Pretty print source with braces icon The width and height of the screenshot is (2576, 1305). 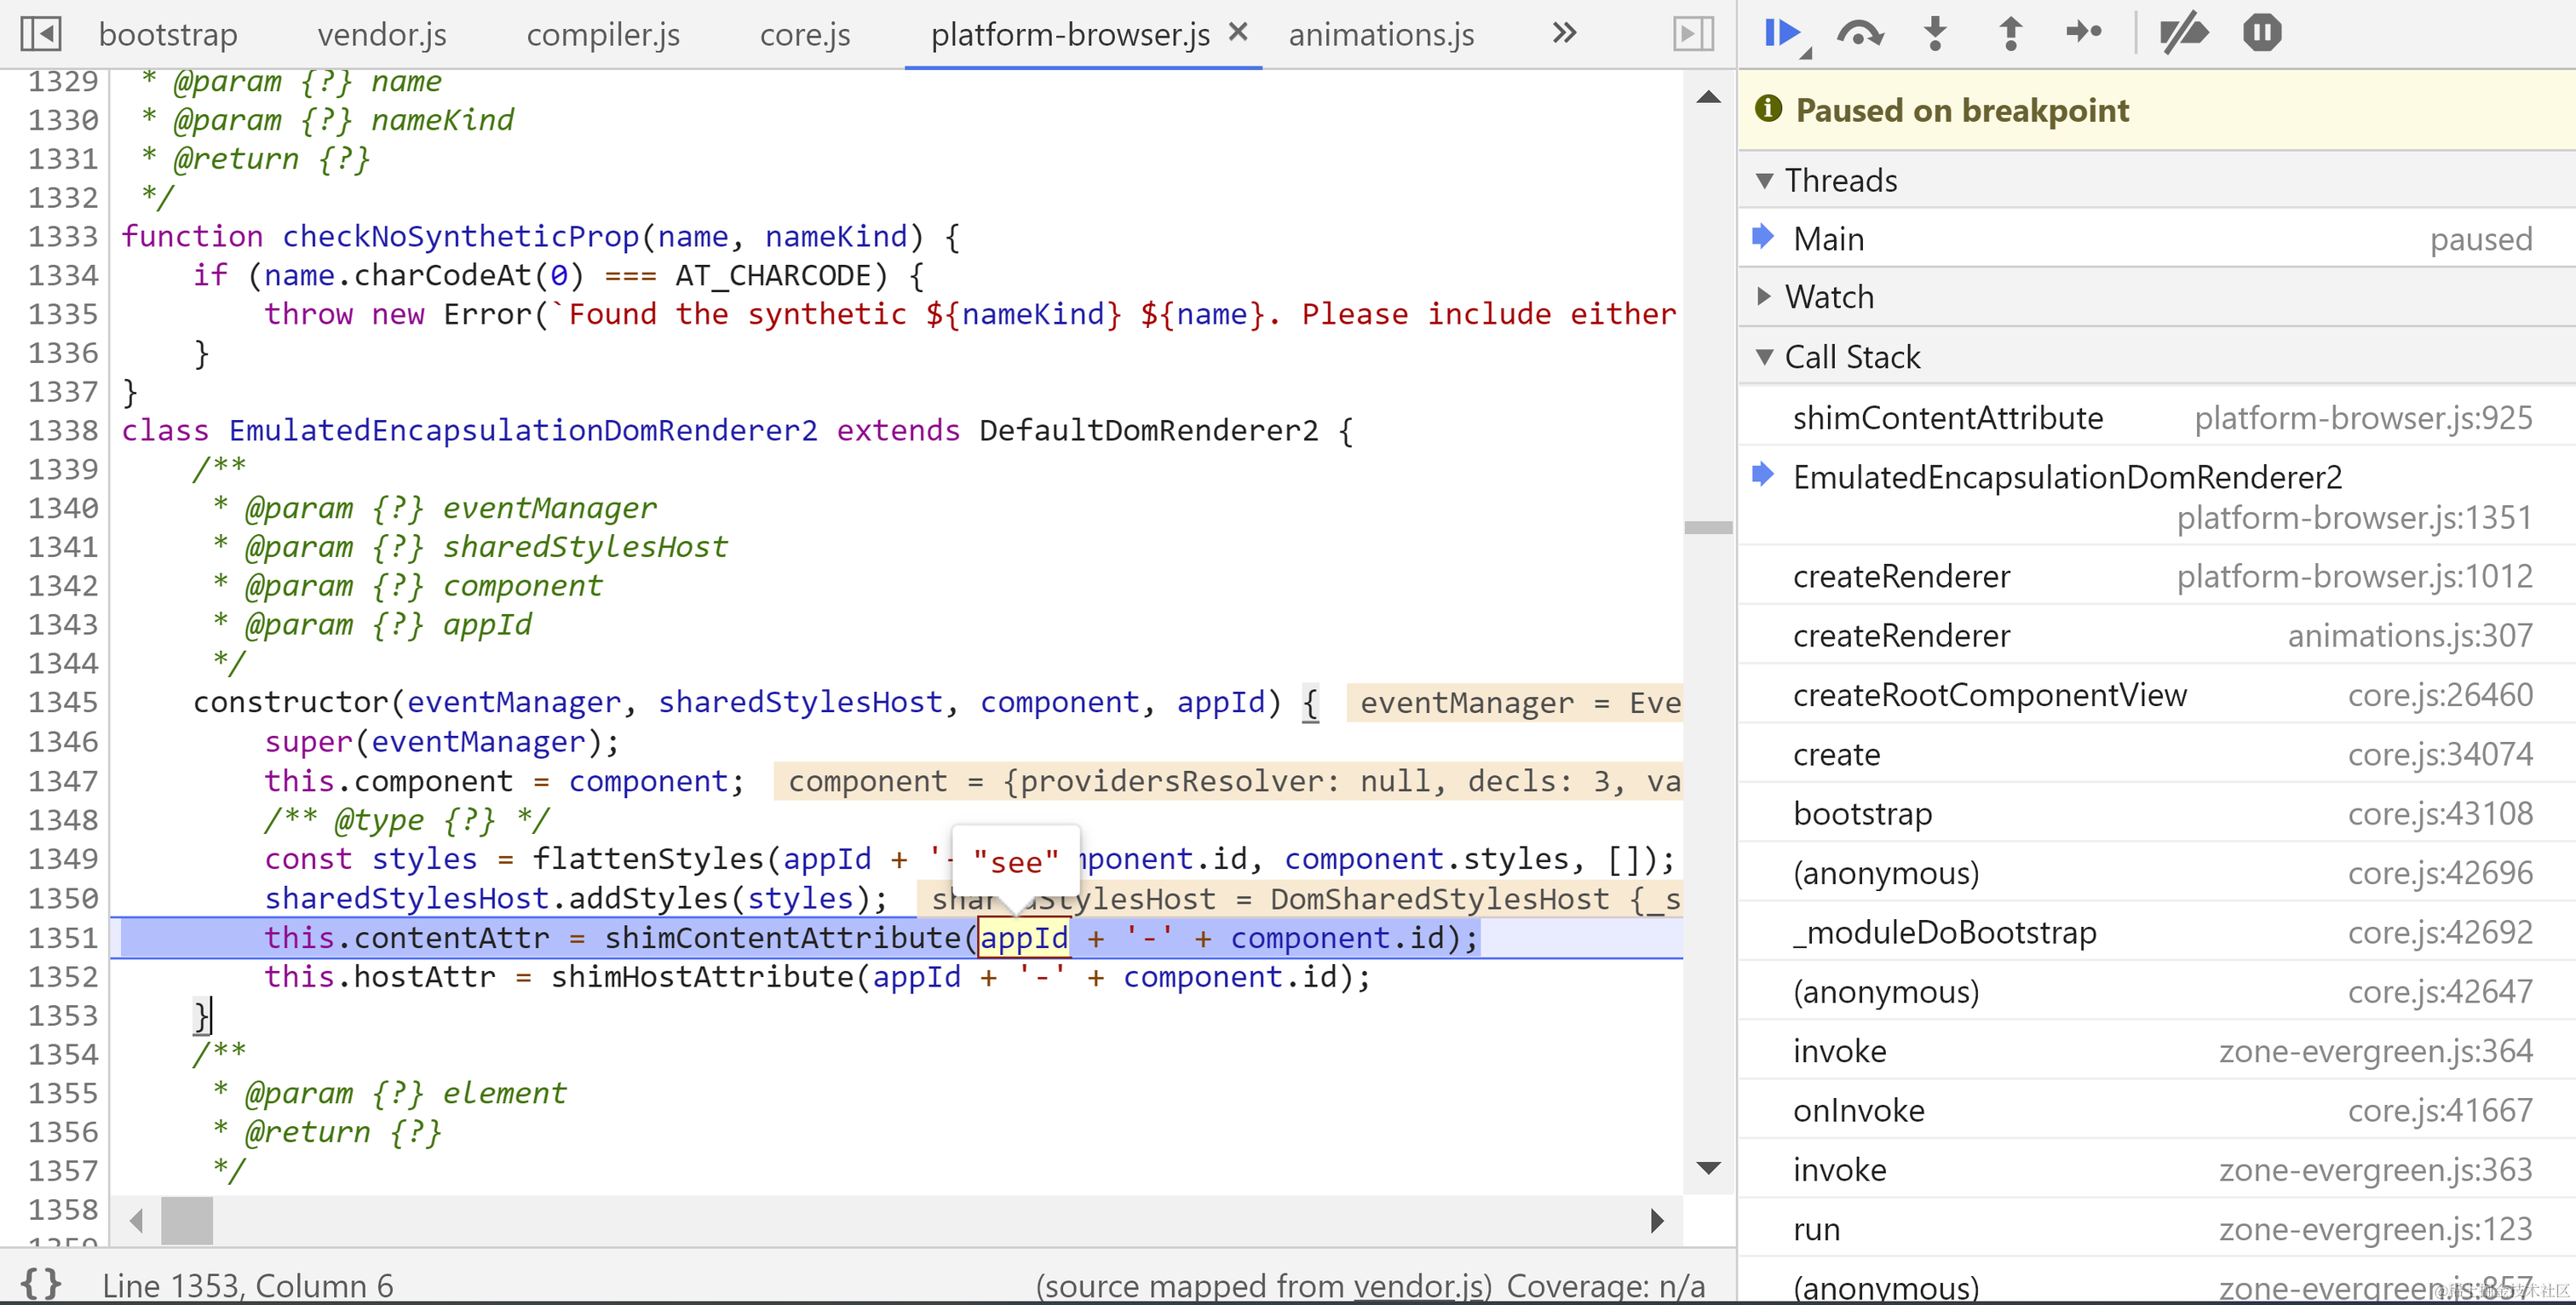41,1284
